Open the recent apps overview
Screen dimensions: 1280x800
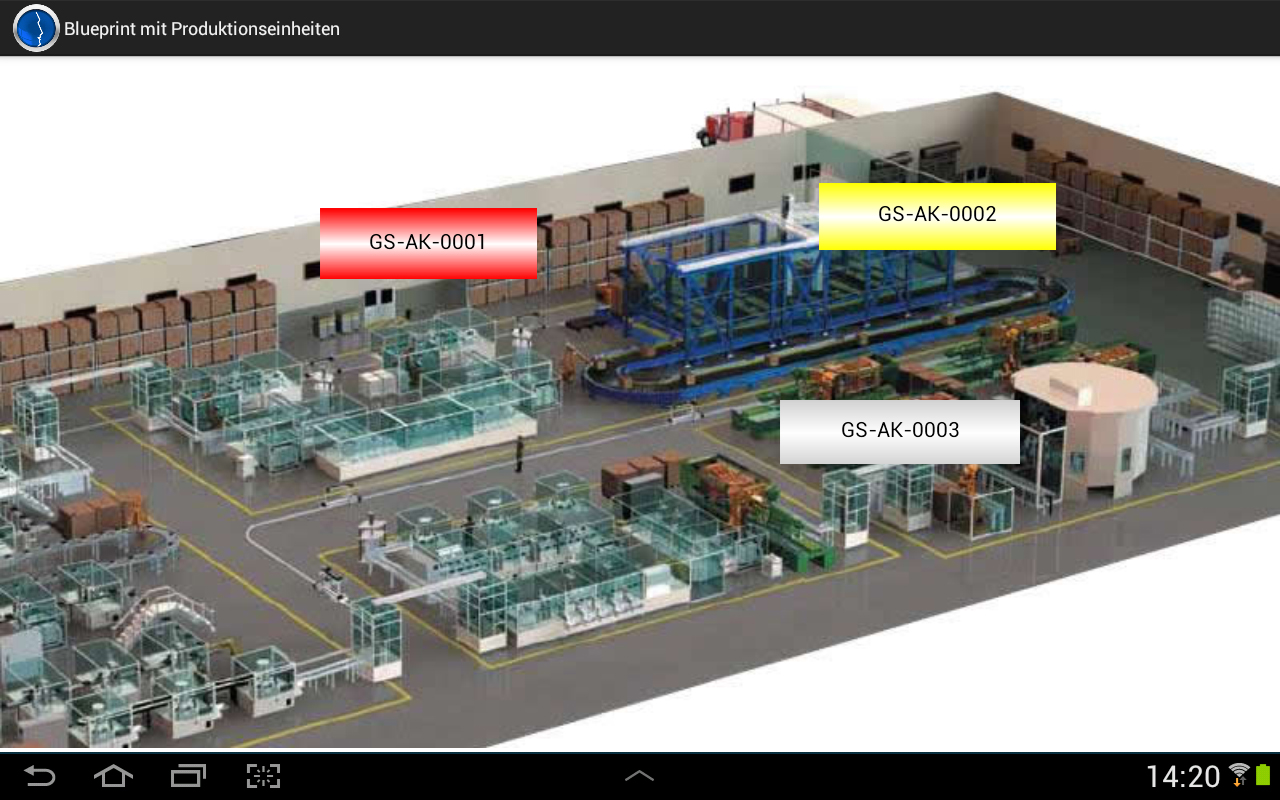click(188, 776)
